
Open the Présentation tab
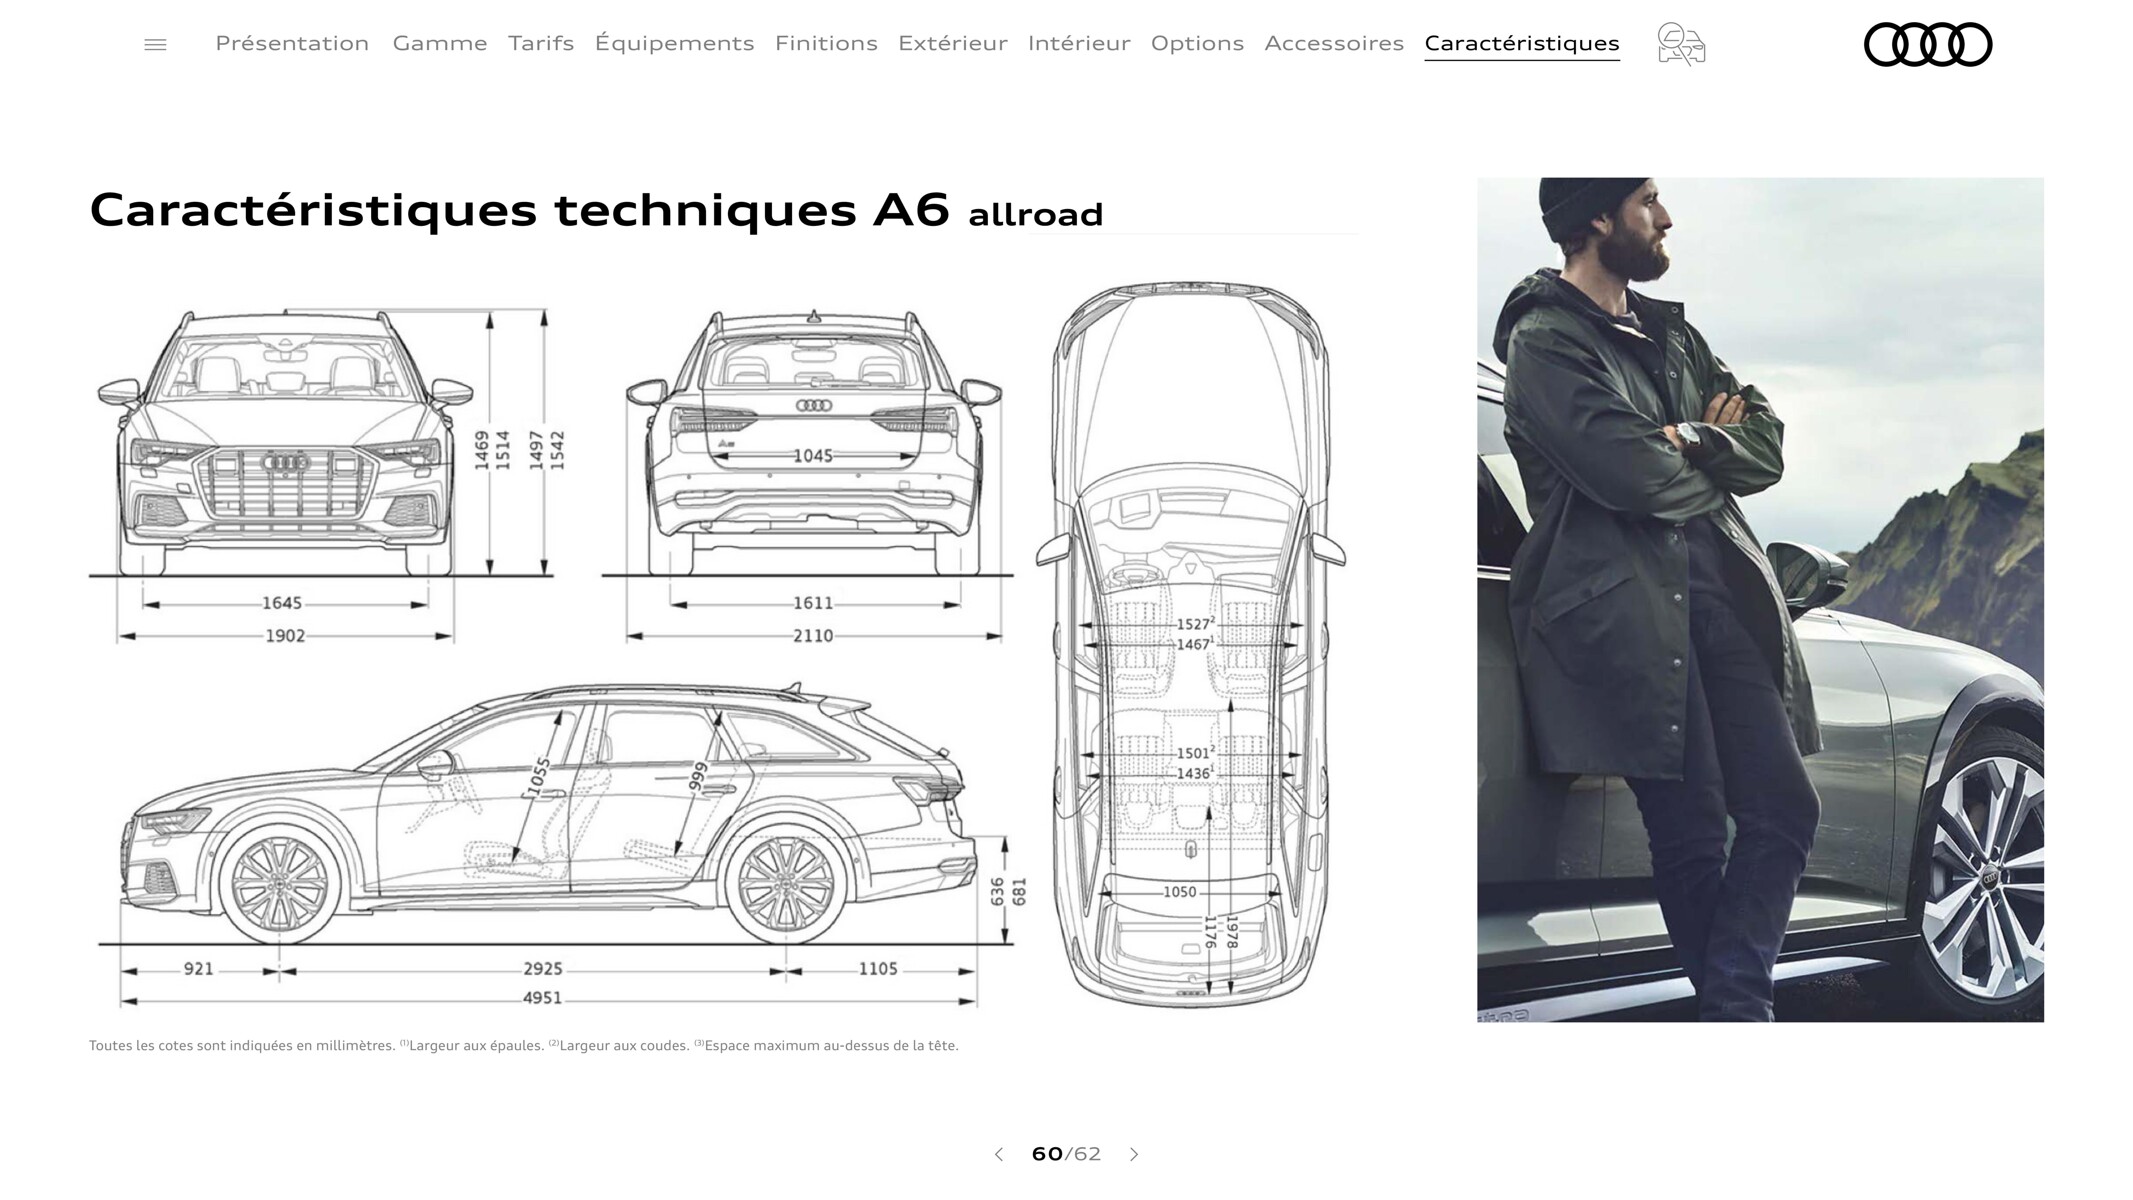tap(292, 43)
